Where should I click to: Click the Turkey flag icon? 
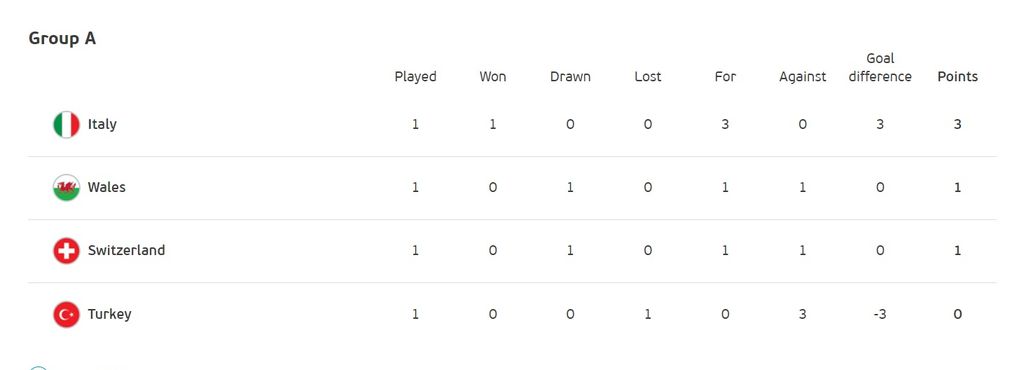pyautogui.click(x=66, y=314)
